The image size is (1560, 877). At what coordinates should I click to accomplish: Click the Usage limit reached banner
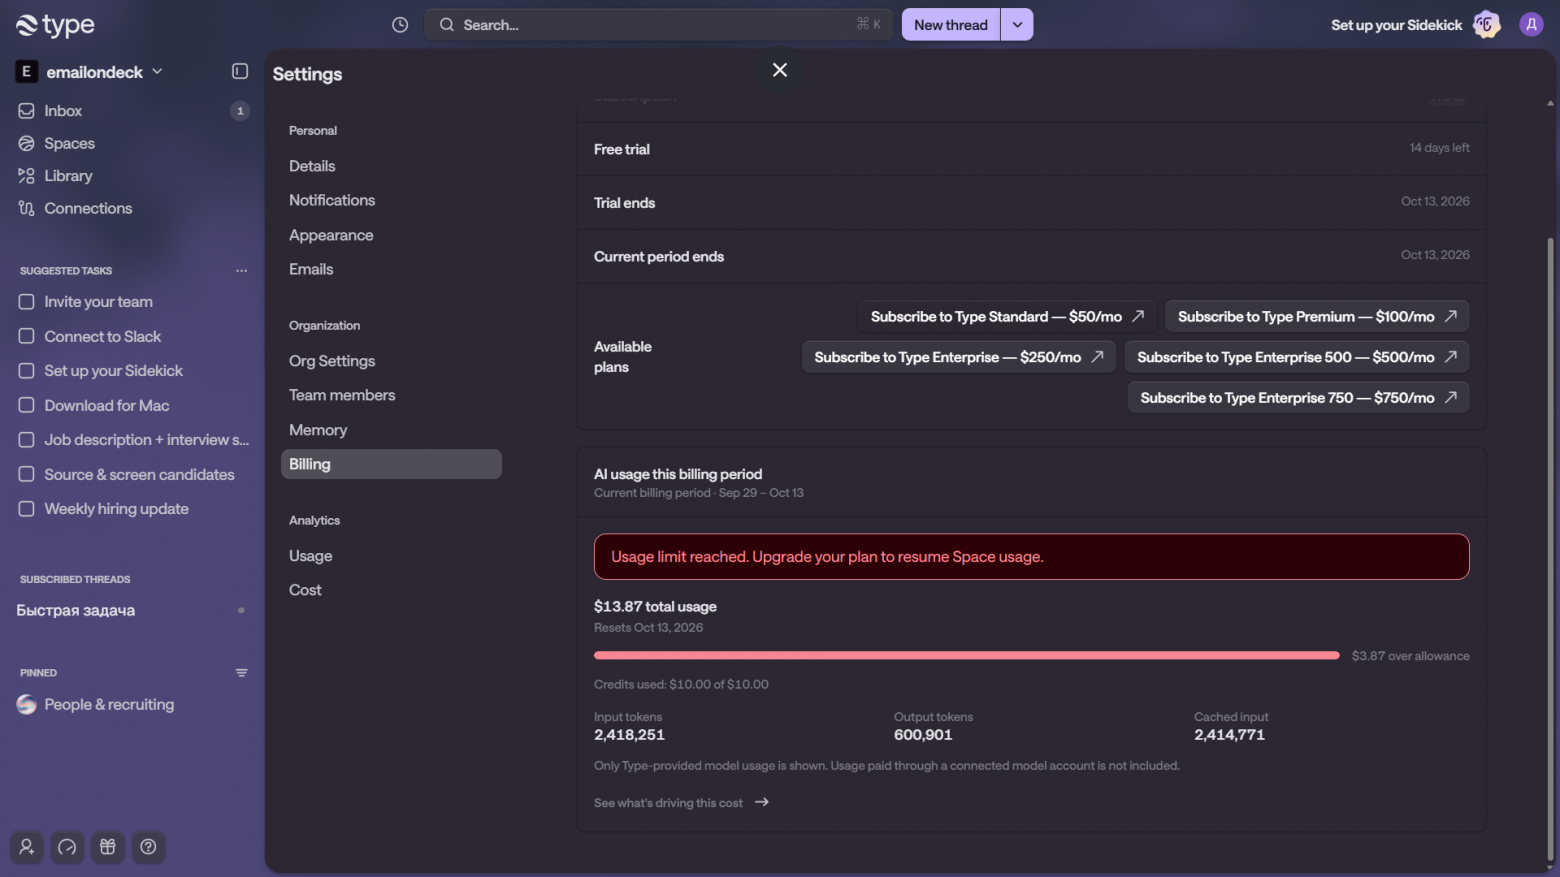point(1031,557)
